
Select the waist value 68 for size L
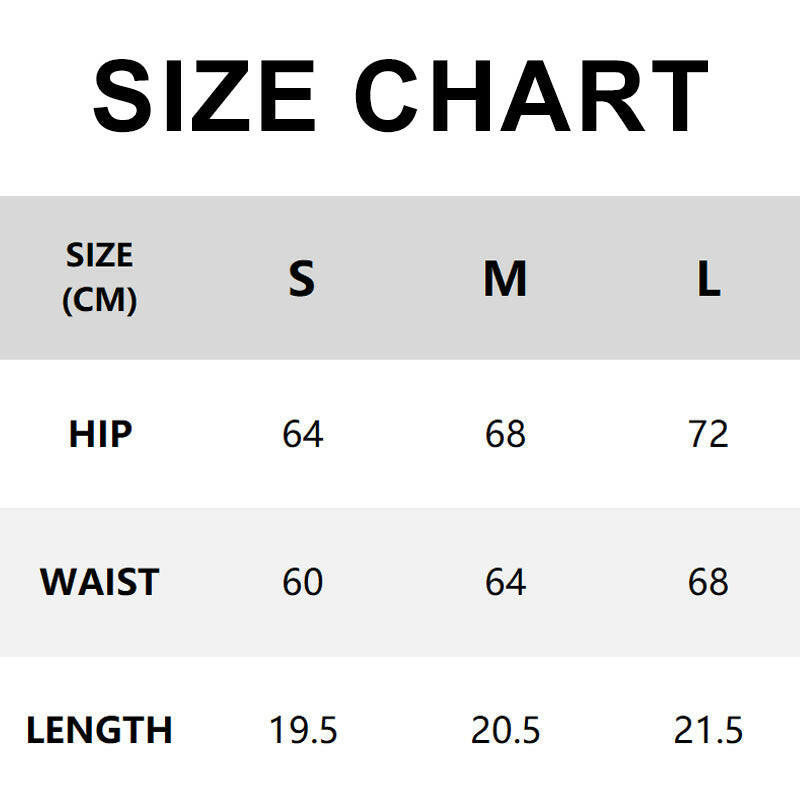(708, 582)
